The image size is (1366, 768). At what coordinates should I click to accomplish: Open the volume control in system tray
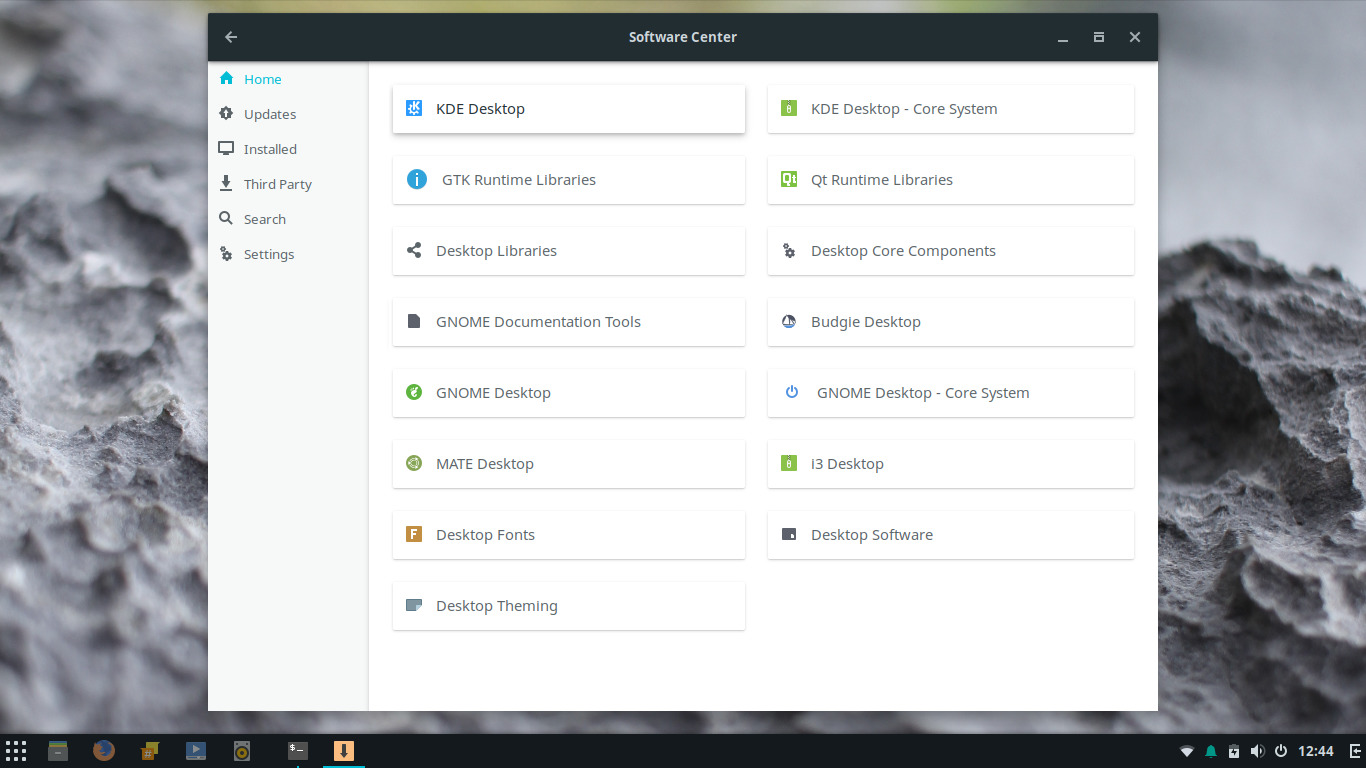[1257, 750]
